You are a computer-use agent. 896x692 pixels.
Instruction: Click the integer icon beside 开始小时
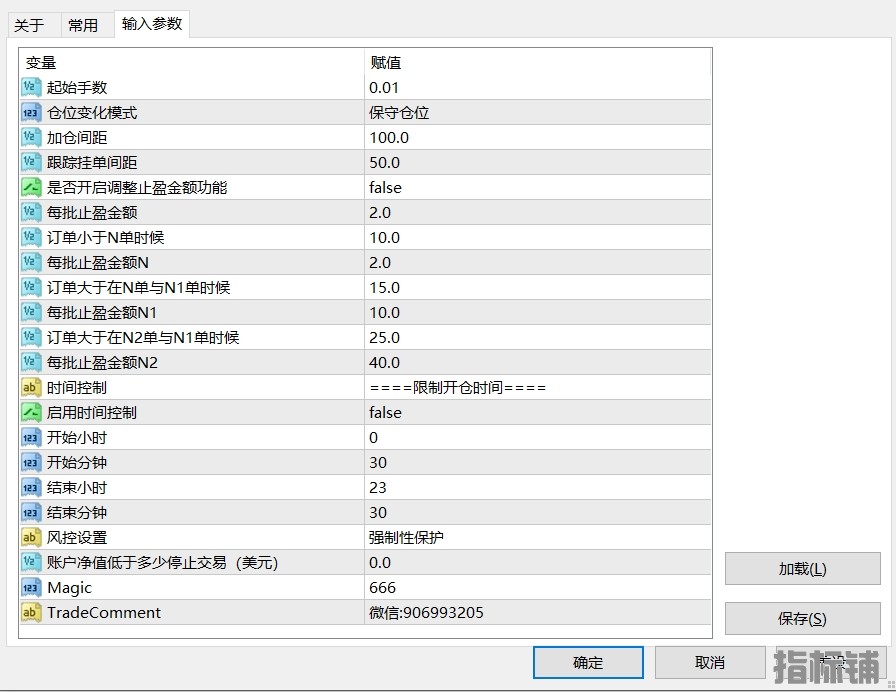31,438
